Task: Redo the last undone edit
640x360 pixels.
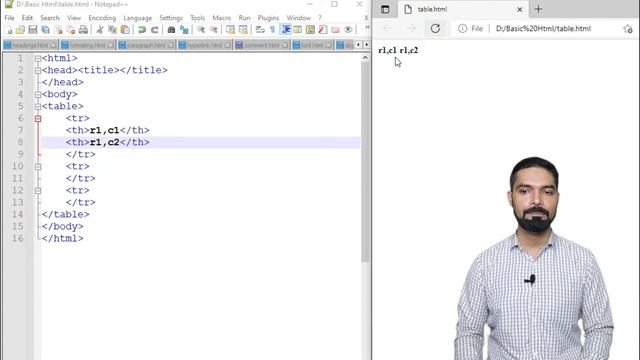Action: click(x=154, y=30)
